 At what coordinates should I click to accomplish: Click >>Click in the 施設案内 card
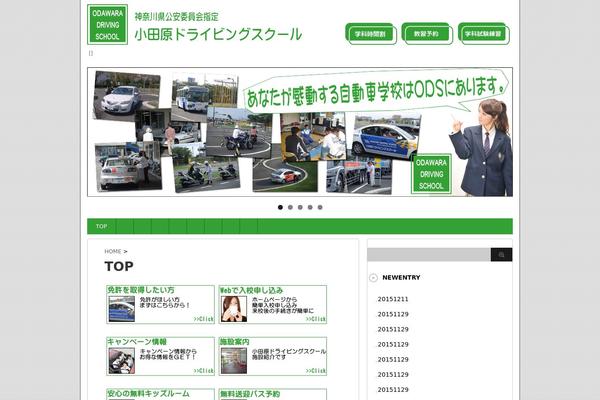[316, 371]
